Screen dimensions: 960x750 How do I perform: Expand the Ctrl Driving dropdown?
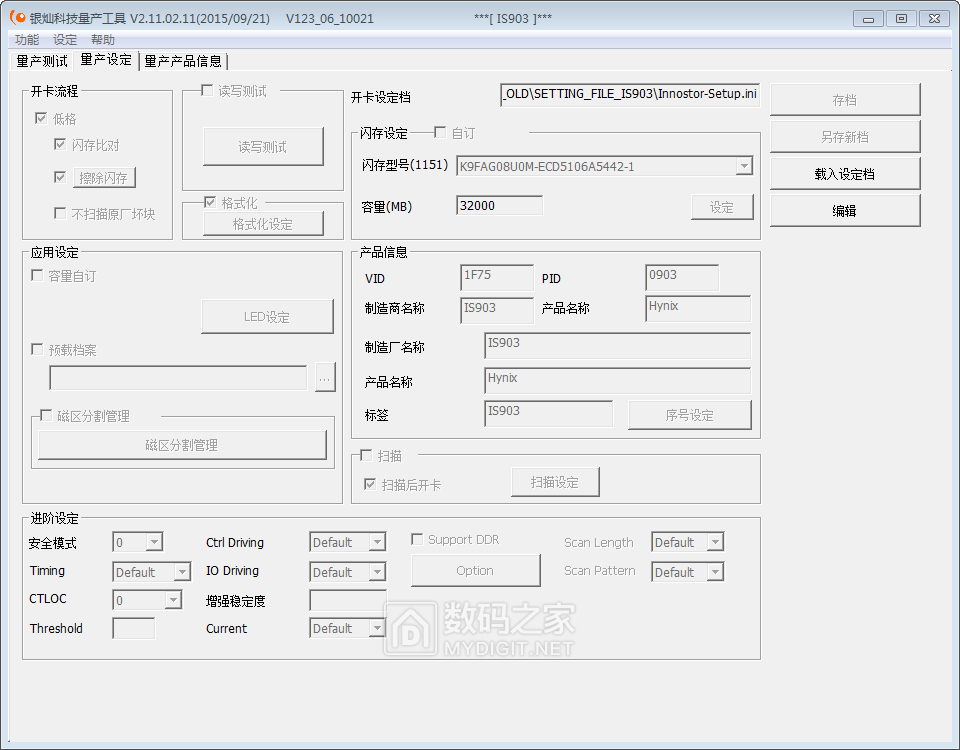click(376, 543)
